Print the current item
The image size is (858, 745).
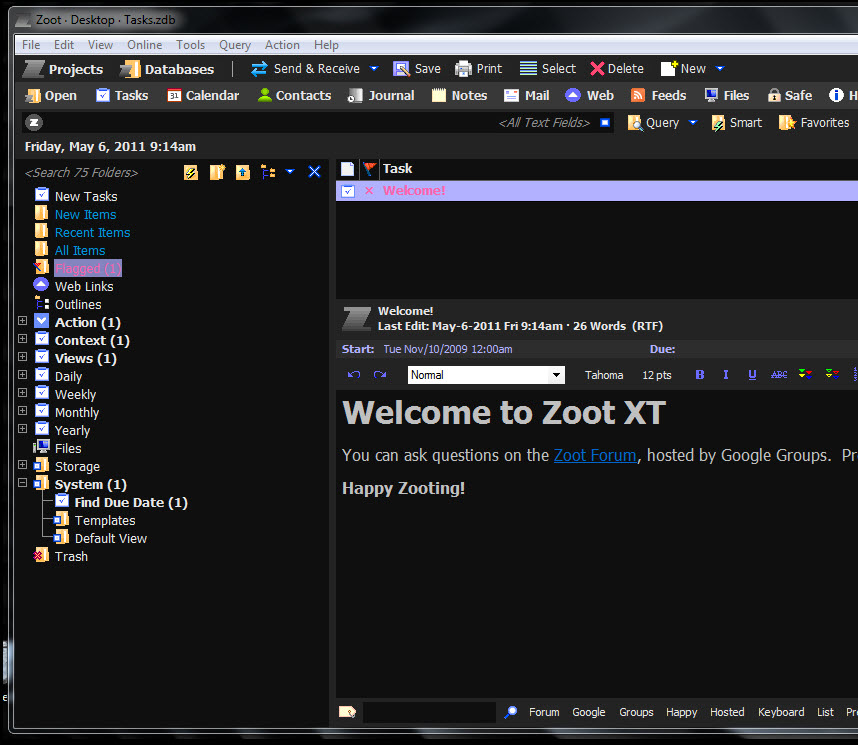(x=478, y=68)
